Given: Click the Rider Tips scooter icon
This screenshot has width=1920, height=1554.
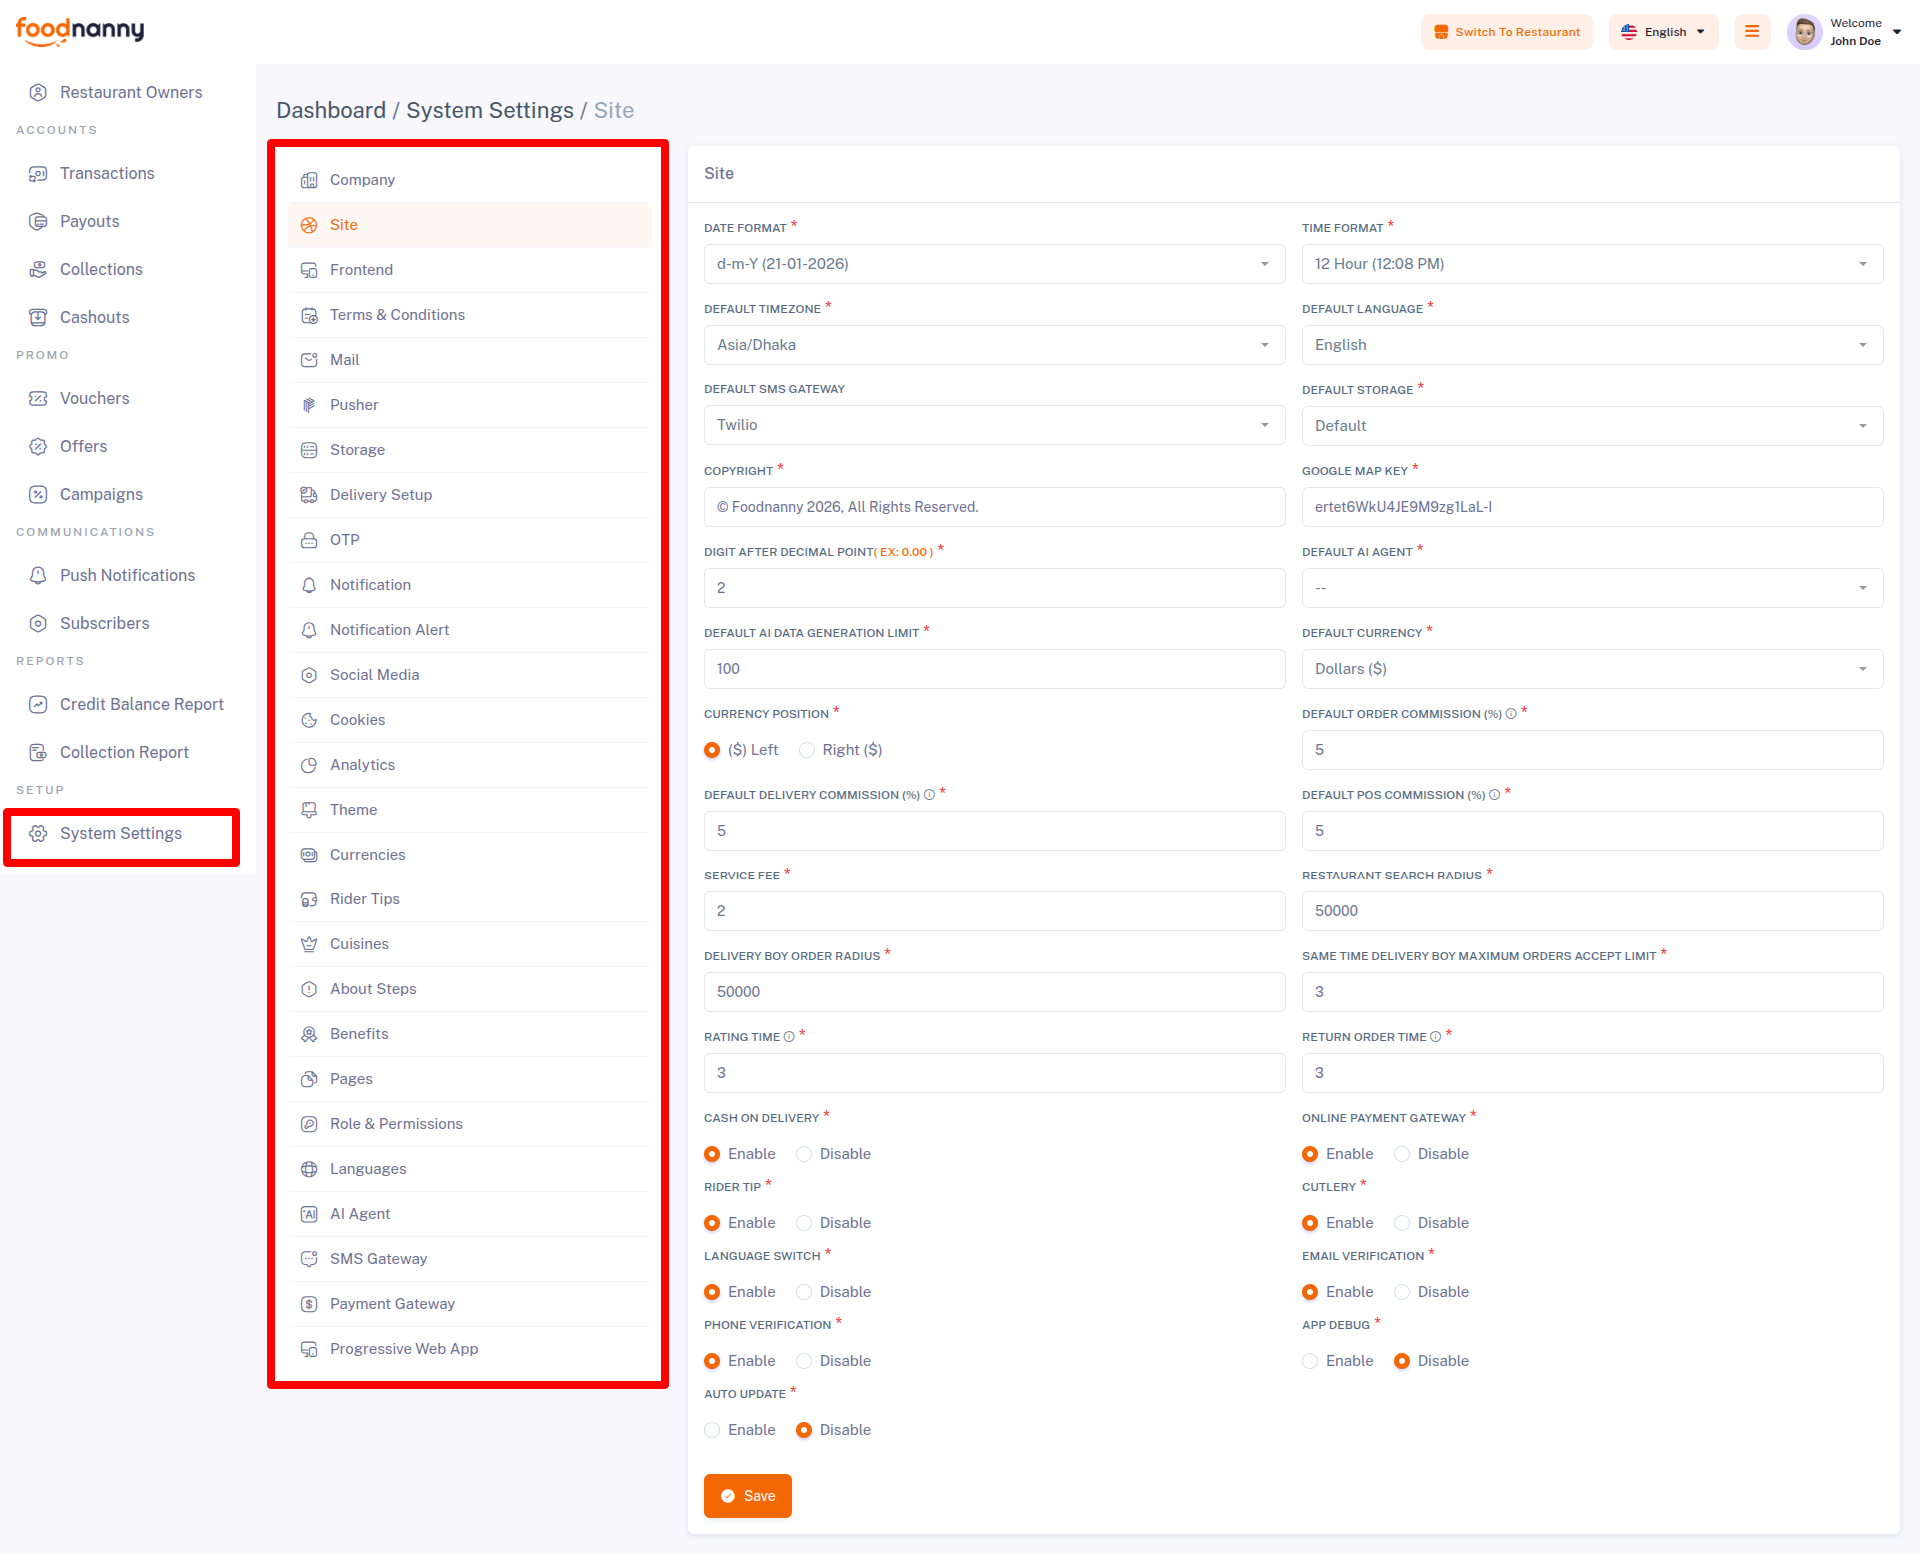Looking at the screenshot, I should (309, 899).
